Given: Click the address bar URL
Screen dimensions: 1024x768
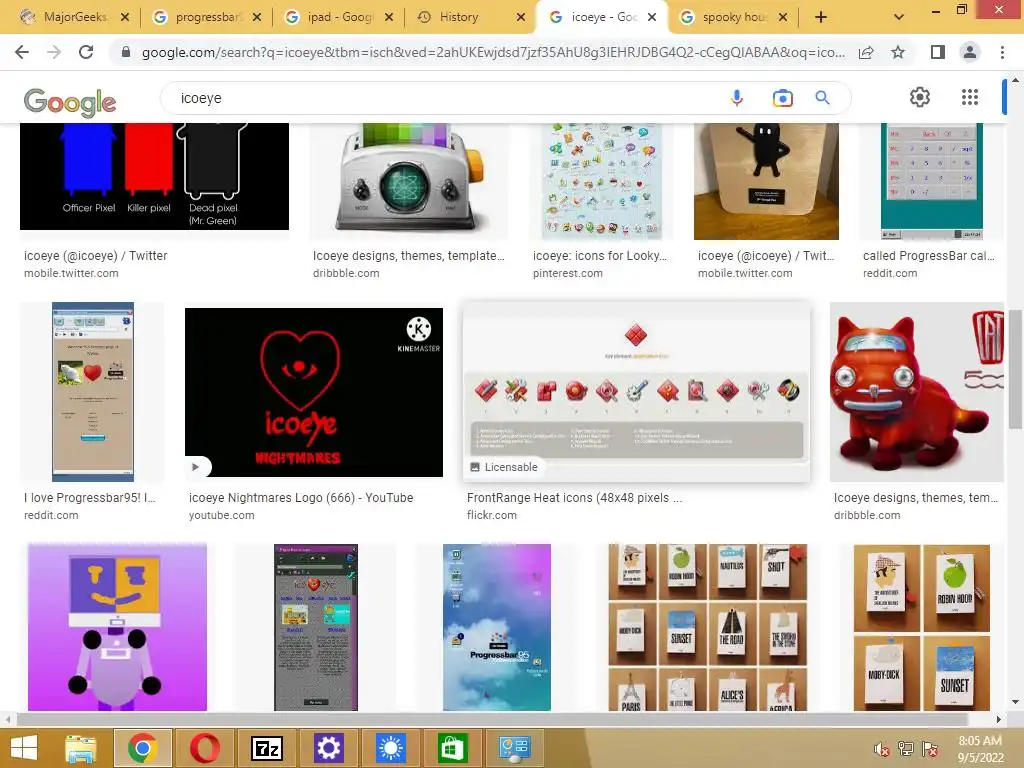Looking at the screenshot, I should click(x=493, y=52).
